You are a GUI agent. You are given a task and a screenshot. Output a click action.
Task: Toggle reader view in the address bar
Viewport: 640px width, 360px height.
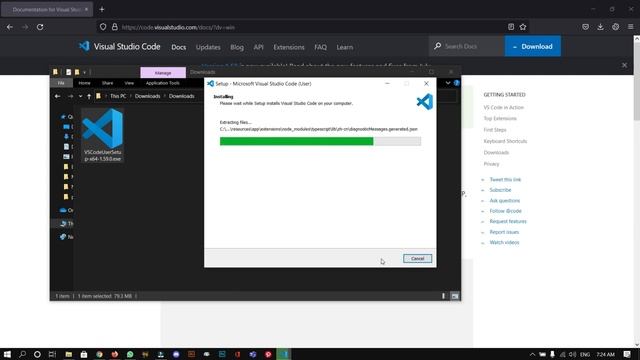[x=511, y=27]
